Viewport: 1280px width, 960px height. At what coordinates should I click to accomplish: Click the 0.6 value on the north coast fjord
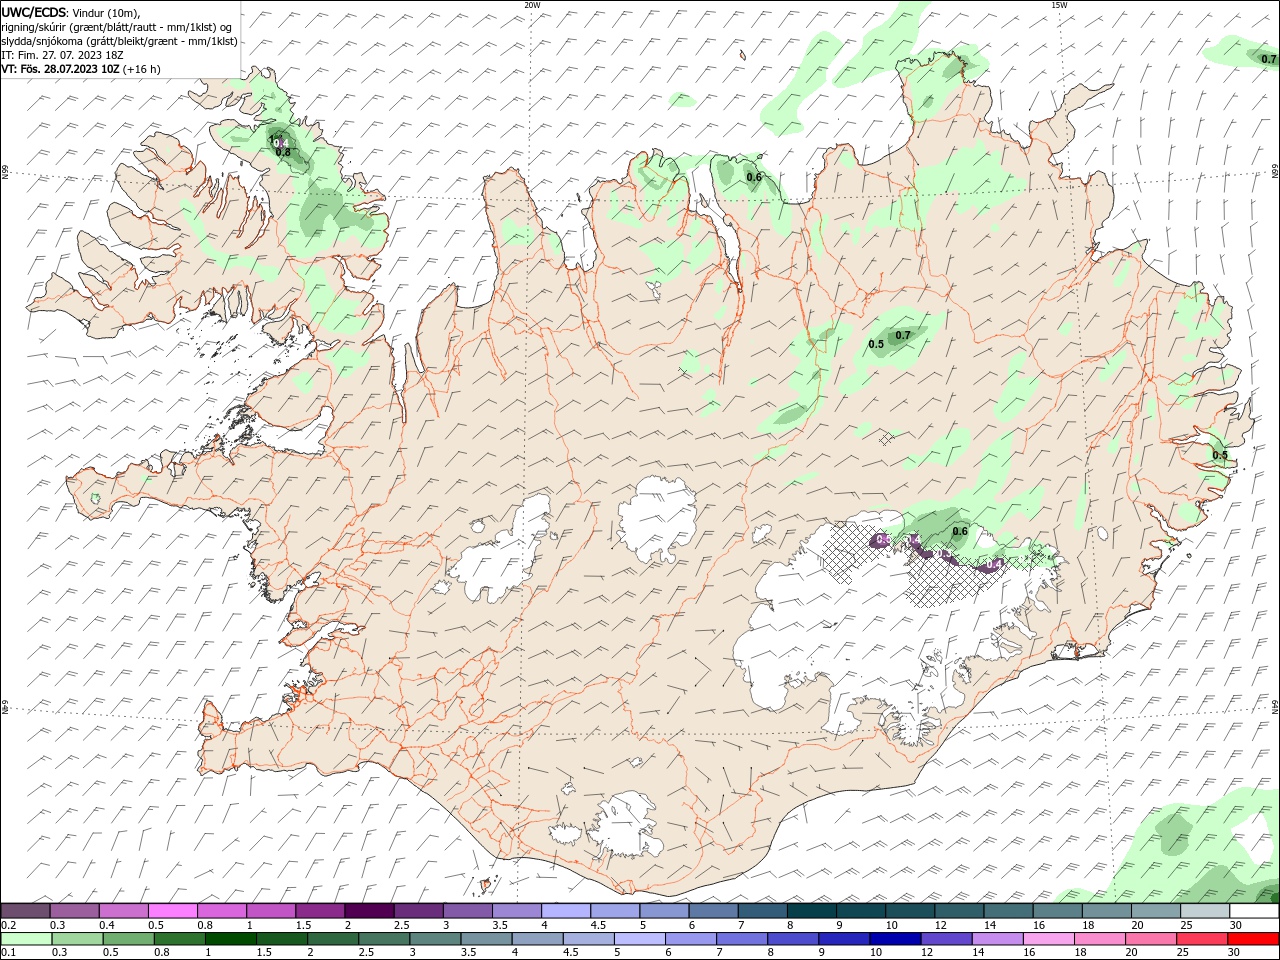(754, 177)
